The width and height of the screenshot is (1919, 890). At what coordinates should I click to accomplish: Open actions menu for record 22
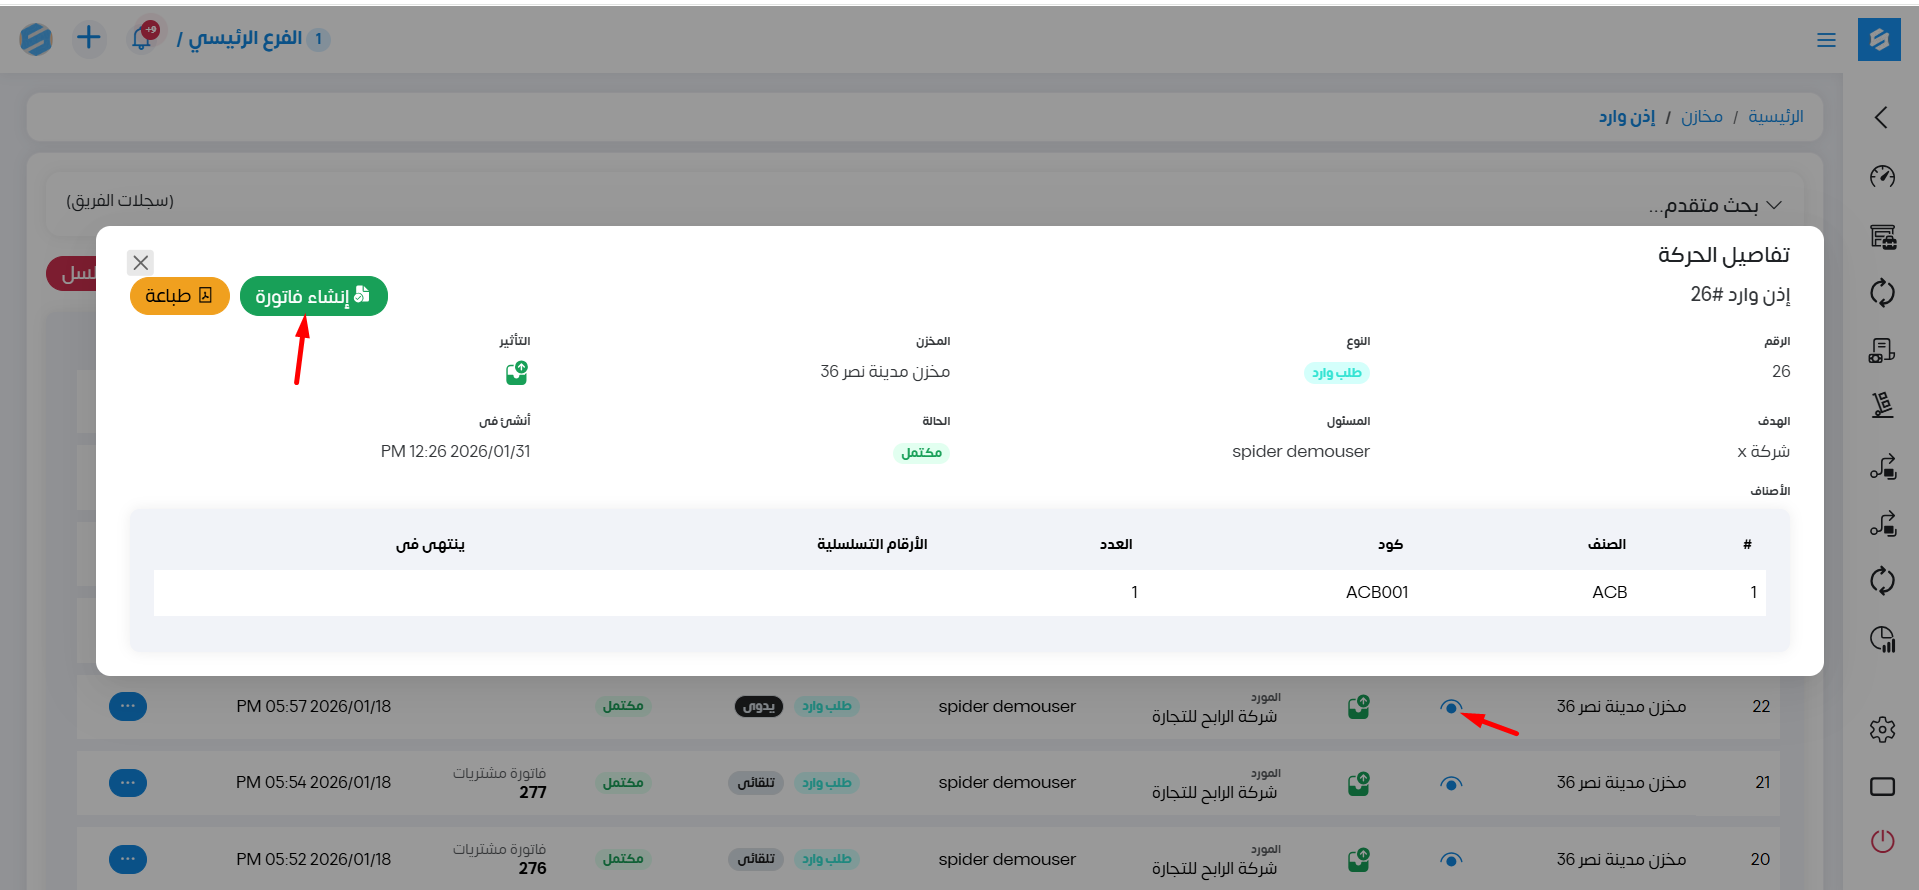coord(128,706)
